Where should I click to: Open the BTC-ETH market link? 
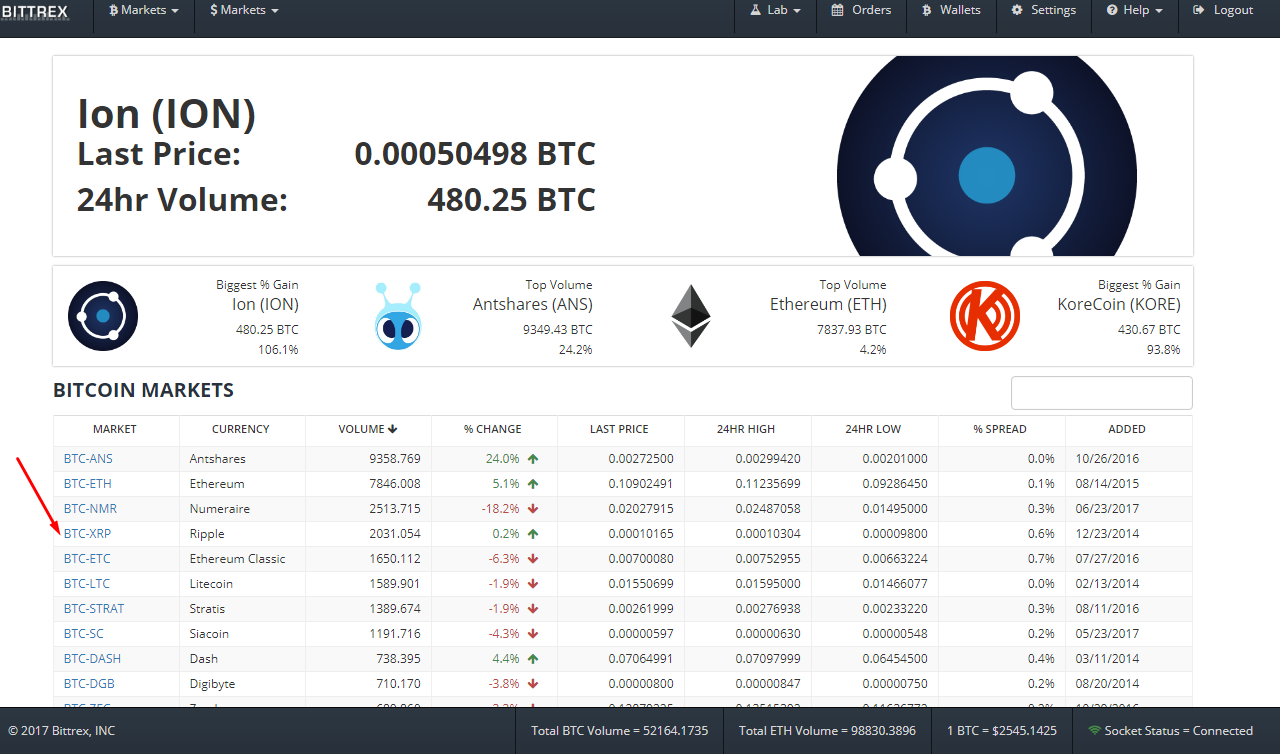[x=88, y=484]
